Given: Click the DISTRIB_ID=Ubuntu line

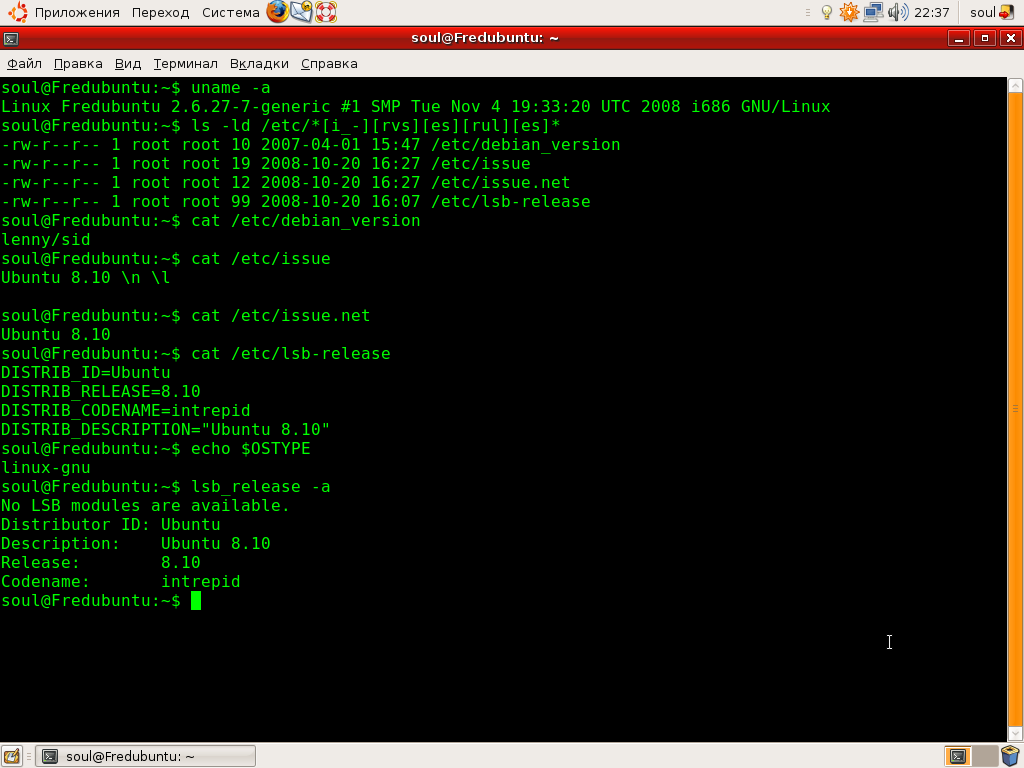Looking at the screenshot, I should point(86,372).
